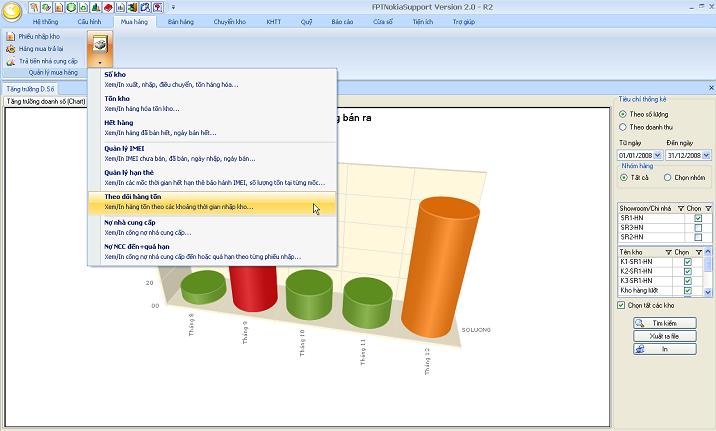716x431 pixels.
Task: Click the orange document icon in quick toolbar
Action: [59, 7]
